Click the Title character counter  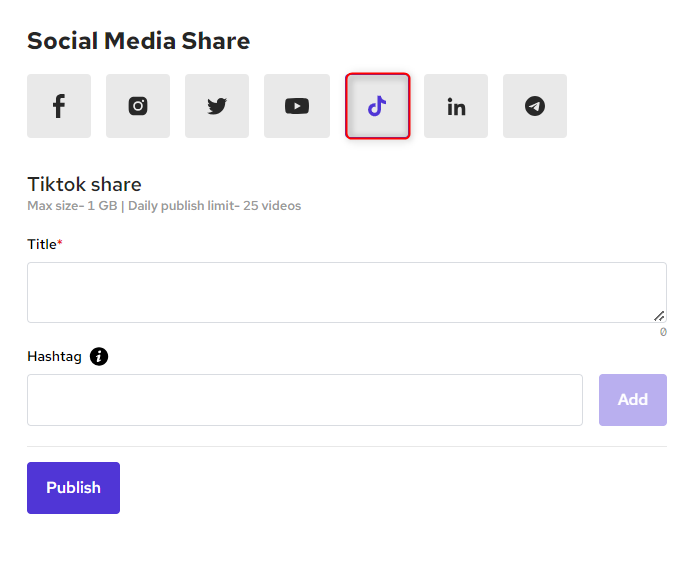(x=662, y=332)
